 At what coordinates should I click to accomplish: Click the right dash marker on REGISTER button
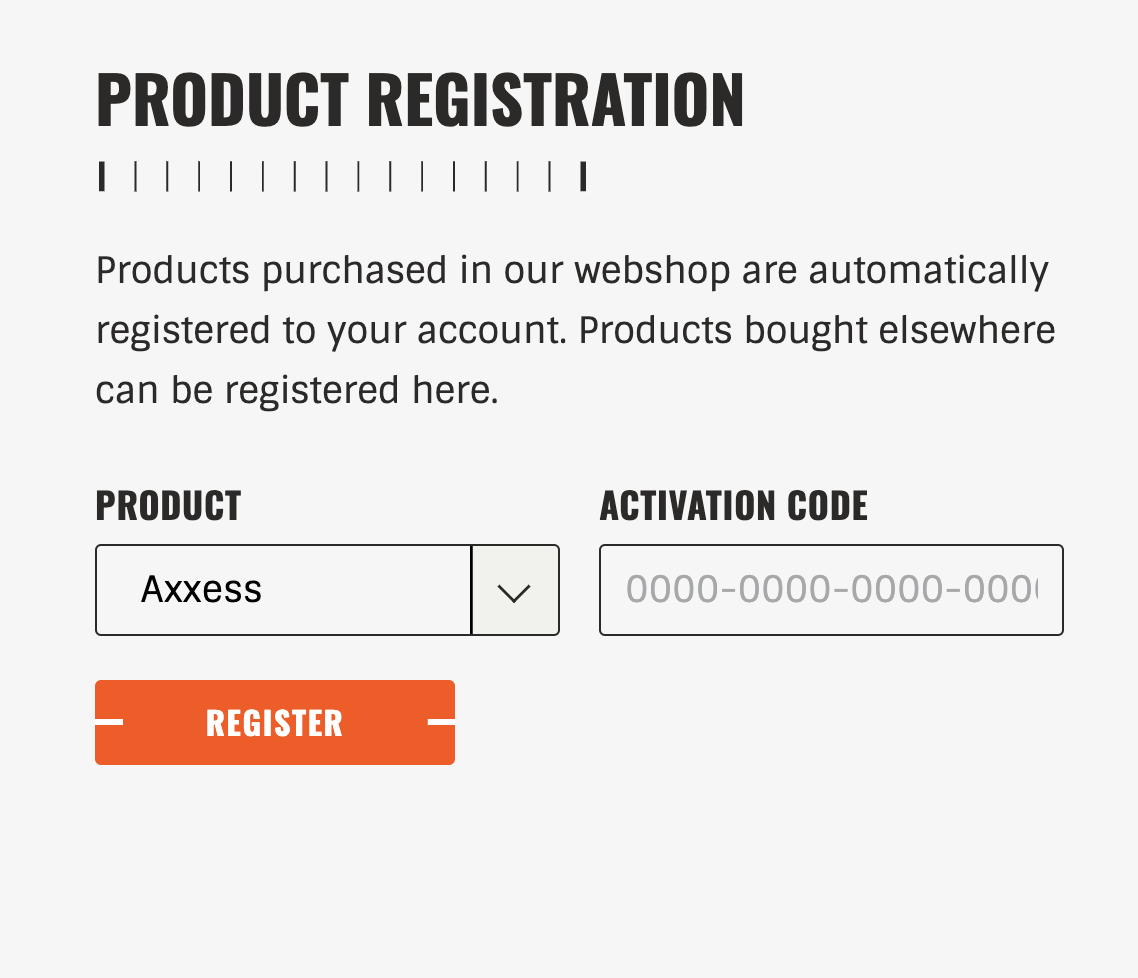[x=440, y=722]
